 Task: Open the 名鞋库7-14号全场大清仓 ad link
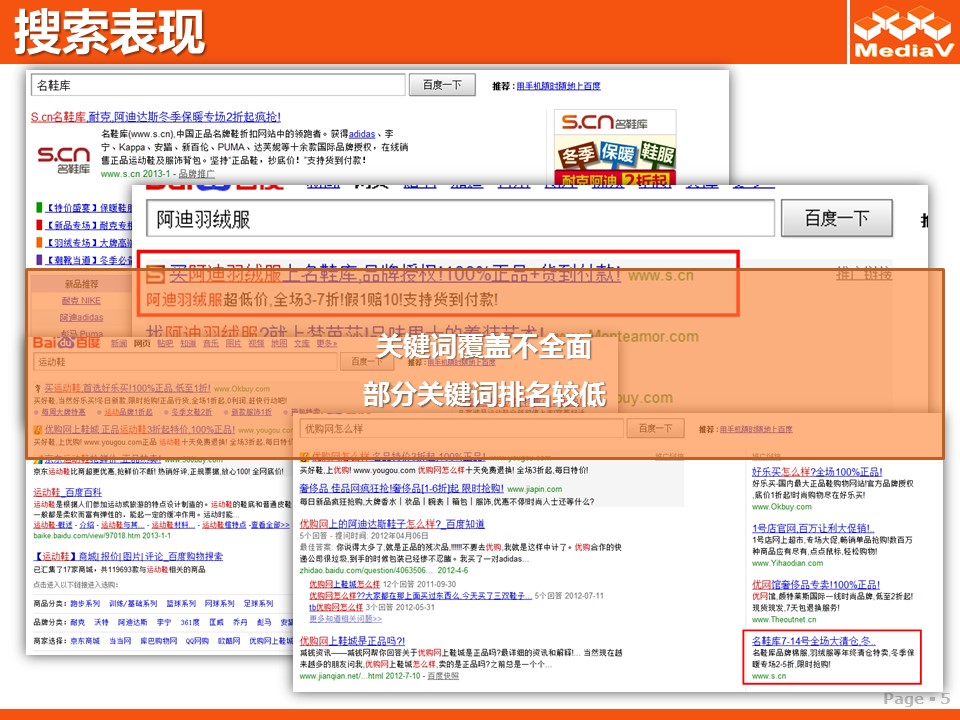[x=814, y=640]
